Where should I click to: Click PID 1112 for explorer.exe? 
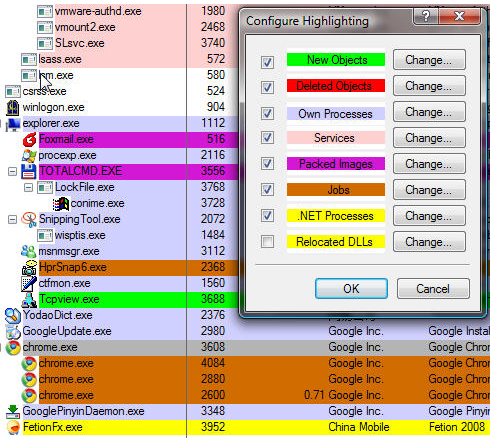[x=213, y=123]
